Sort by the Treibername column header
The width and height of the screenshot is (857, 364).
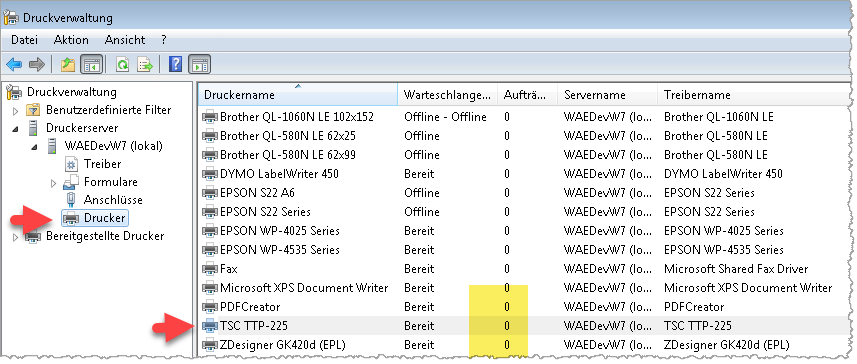click(755, 95)
